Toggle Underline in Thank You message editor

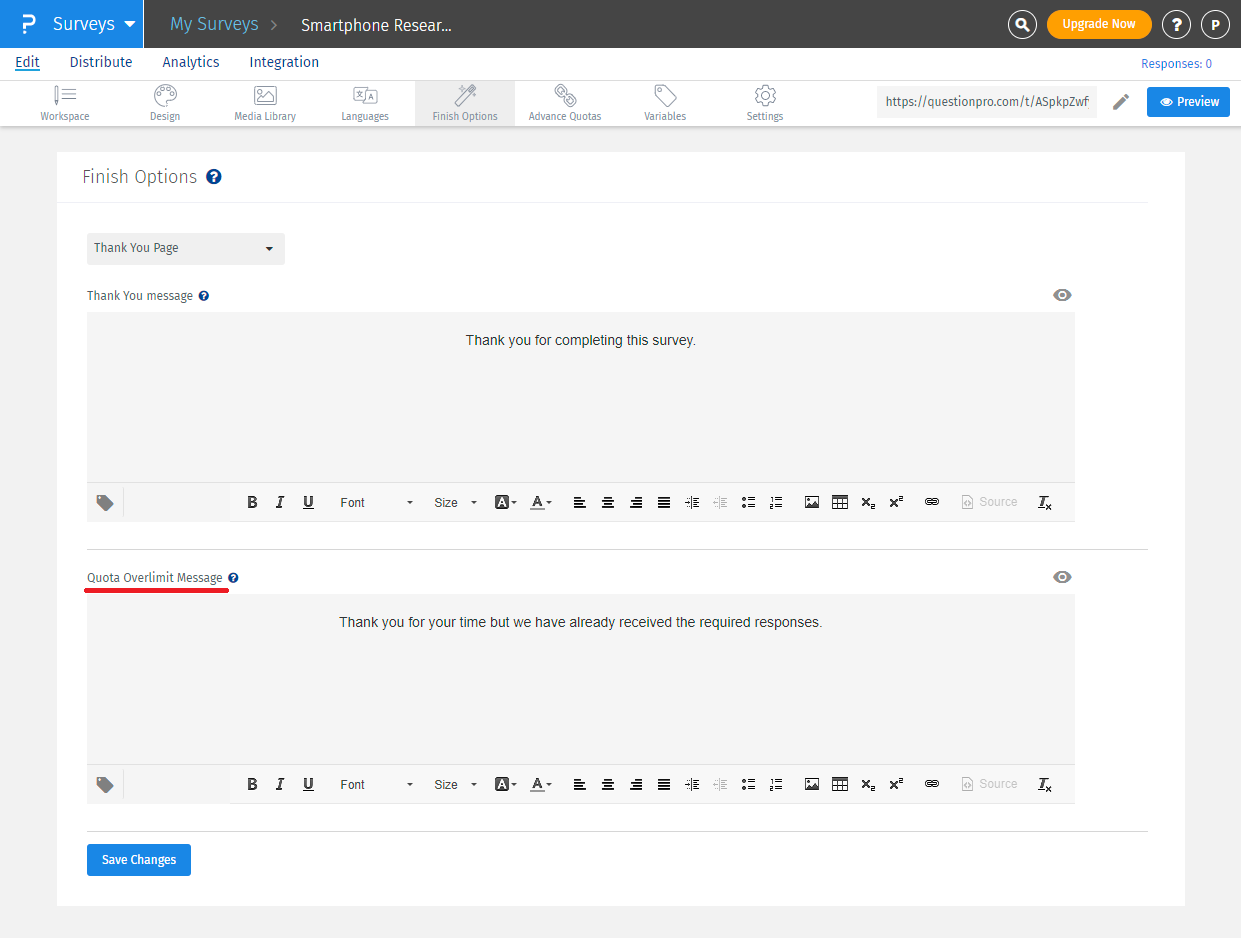pos(308,502)
